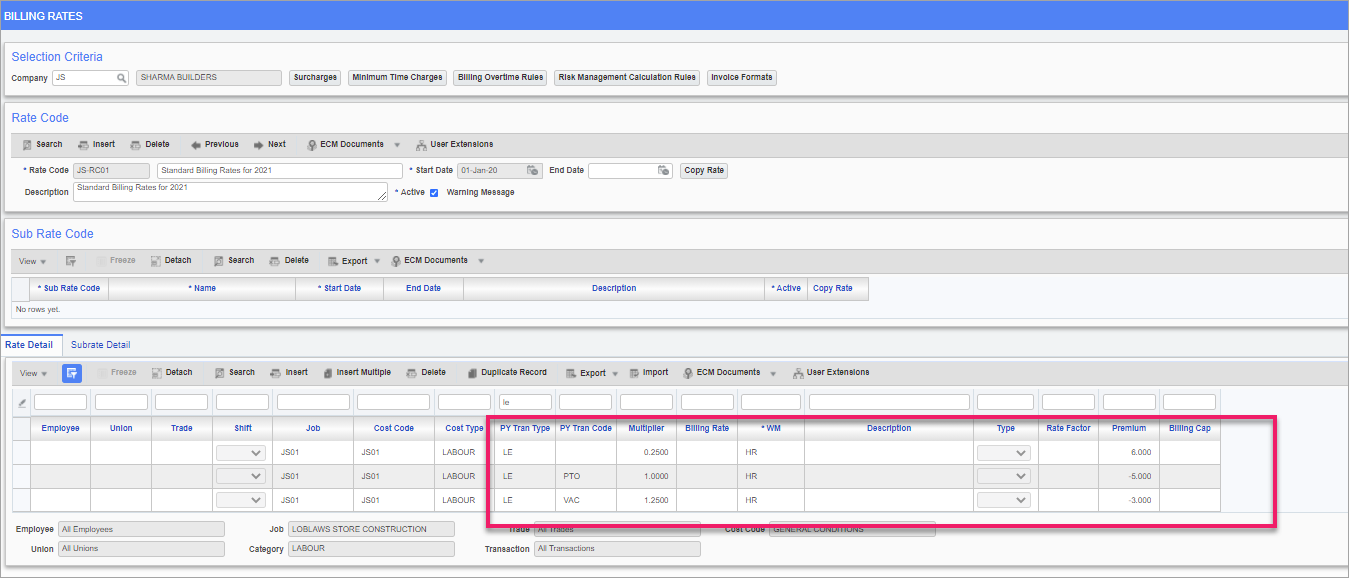Open ECM Documents in the Rate Code toolbar
The image size is (1349, 578).
pos(345,144)
